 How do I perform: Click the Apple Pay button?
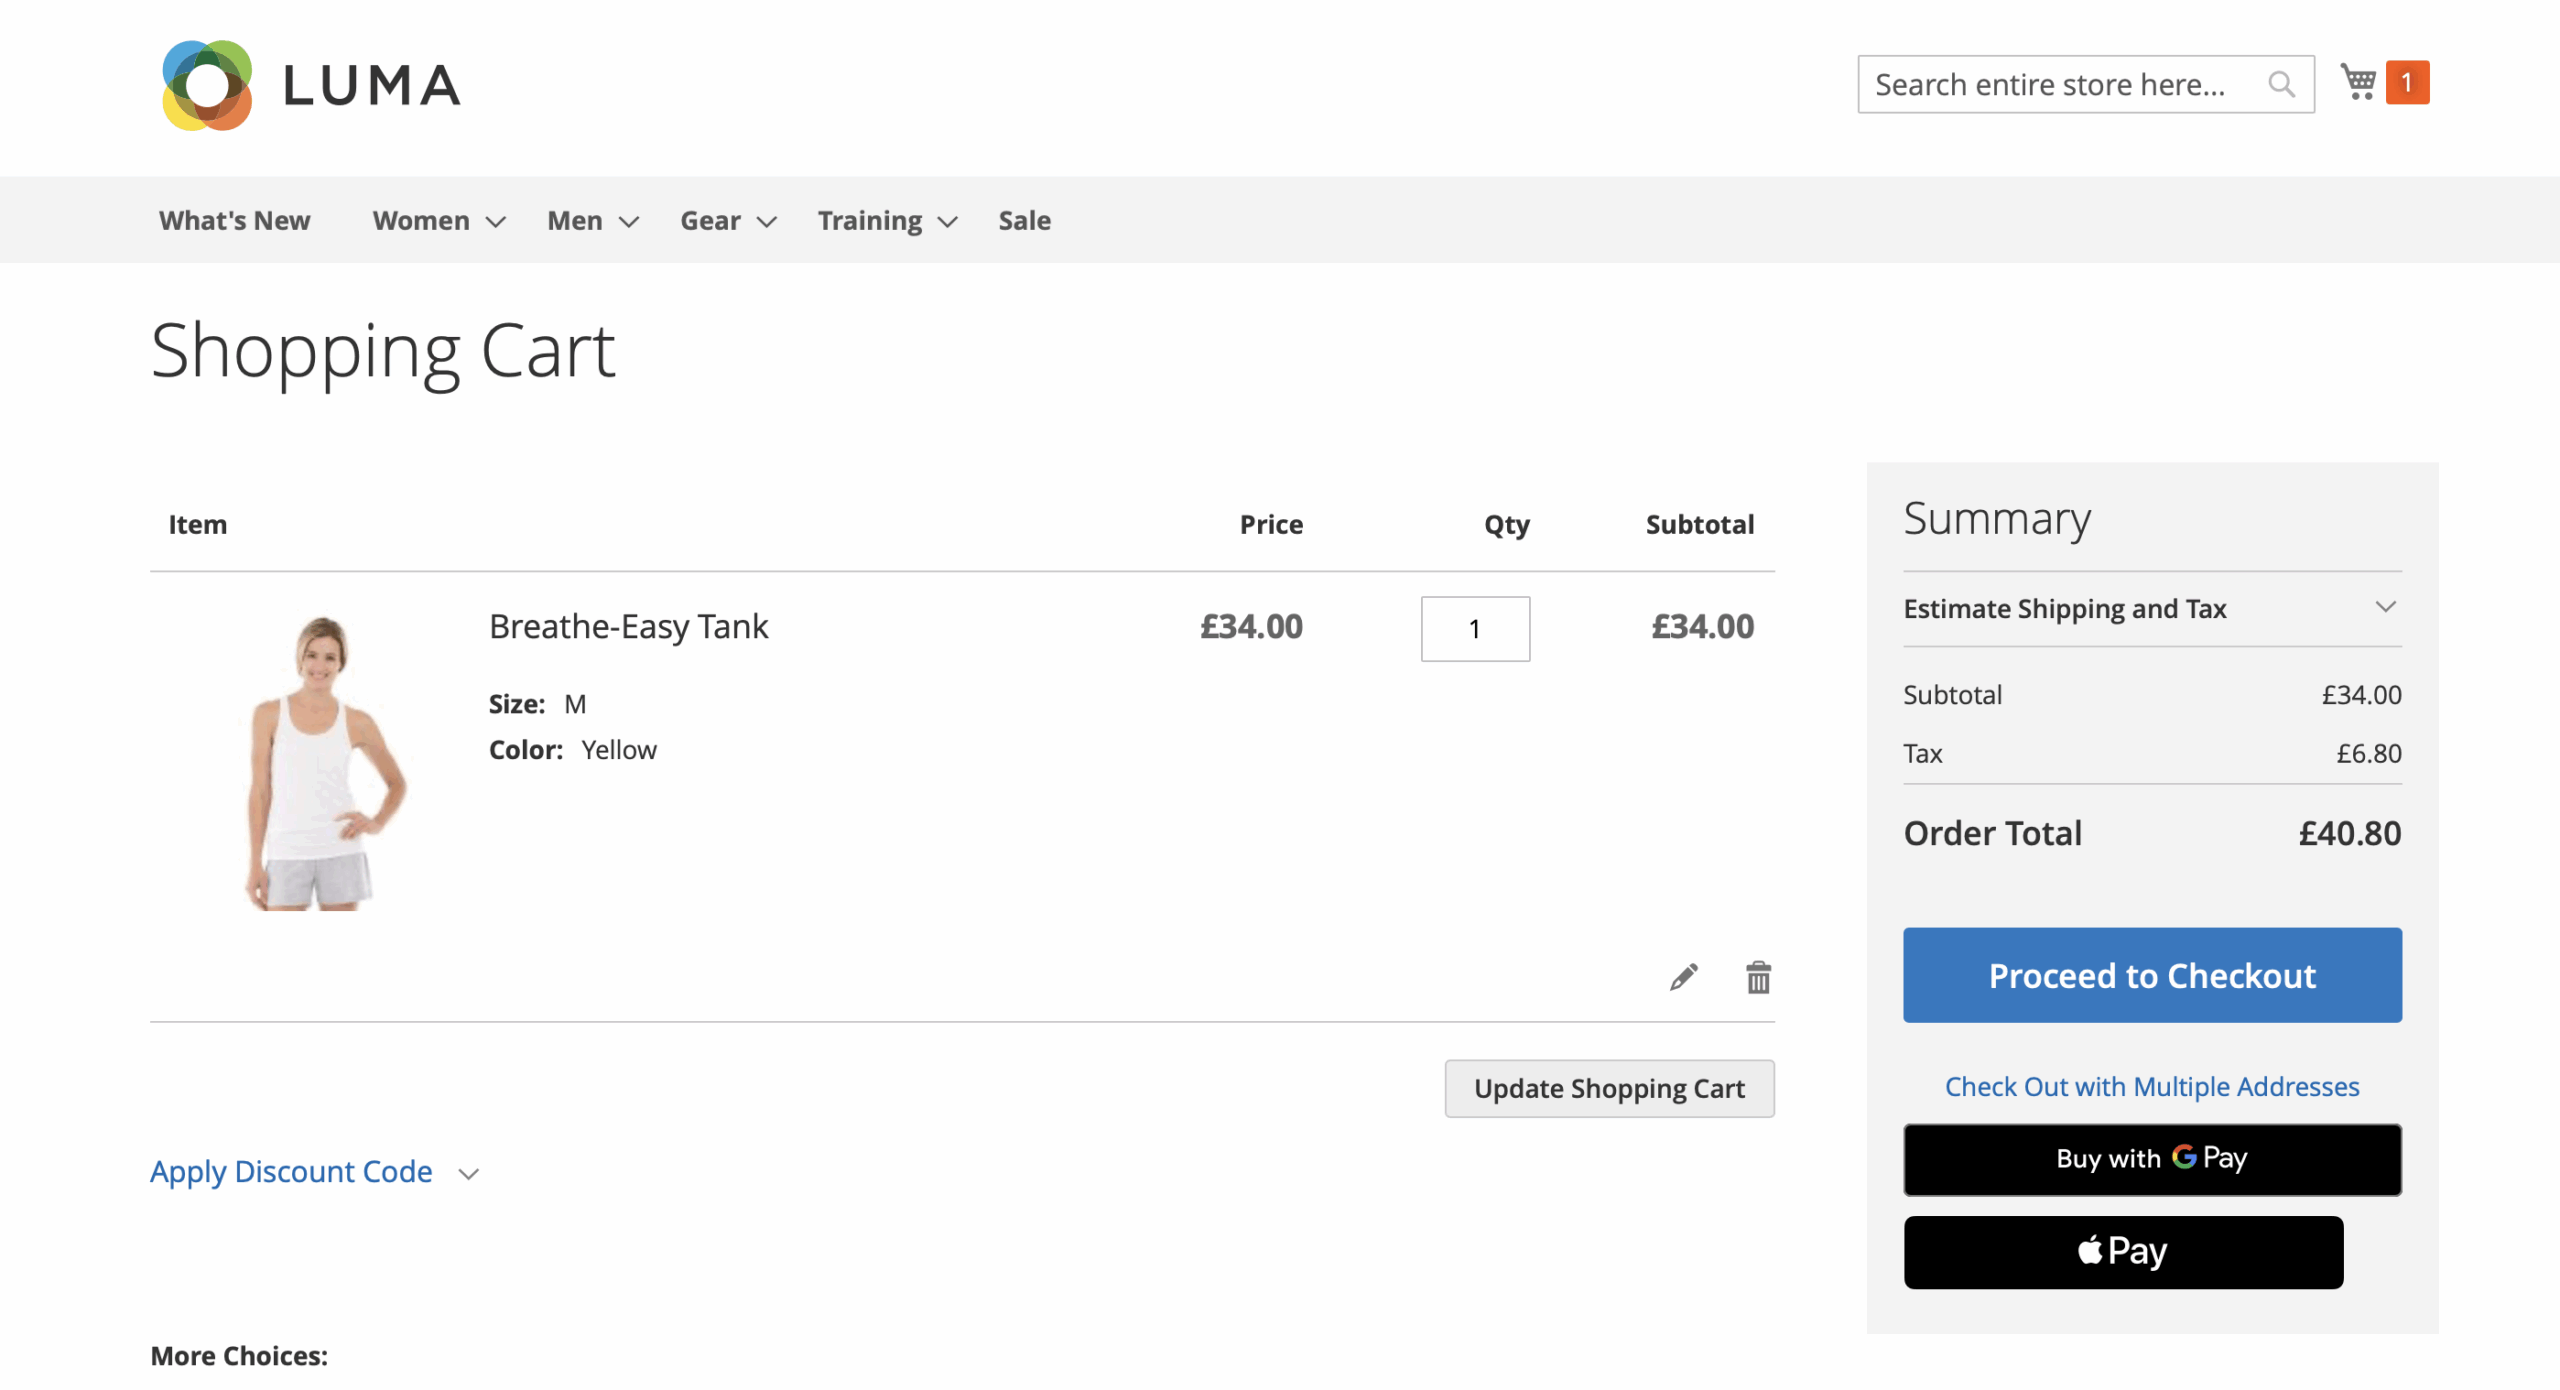2123,1251
